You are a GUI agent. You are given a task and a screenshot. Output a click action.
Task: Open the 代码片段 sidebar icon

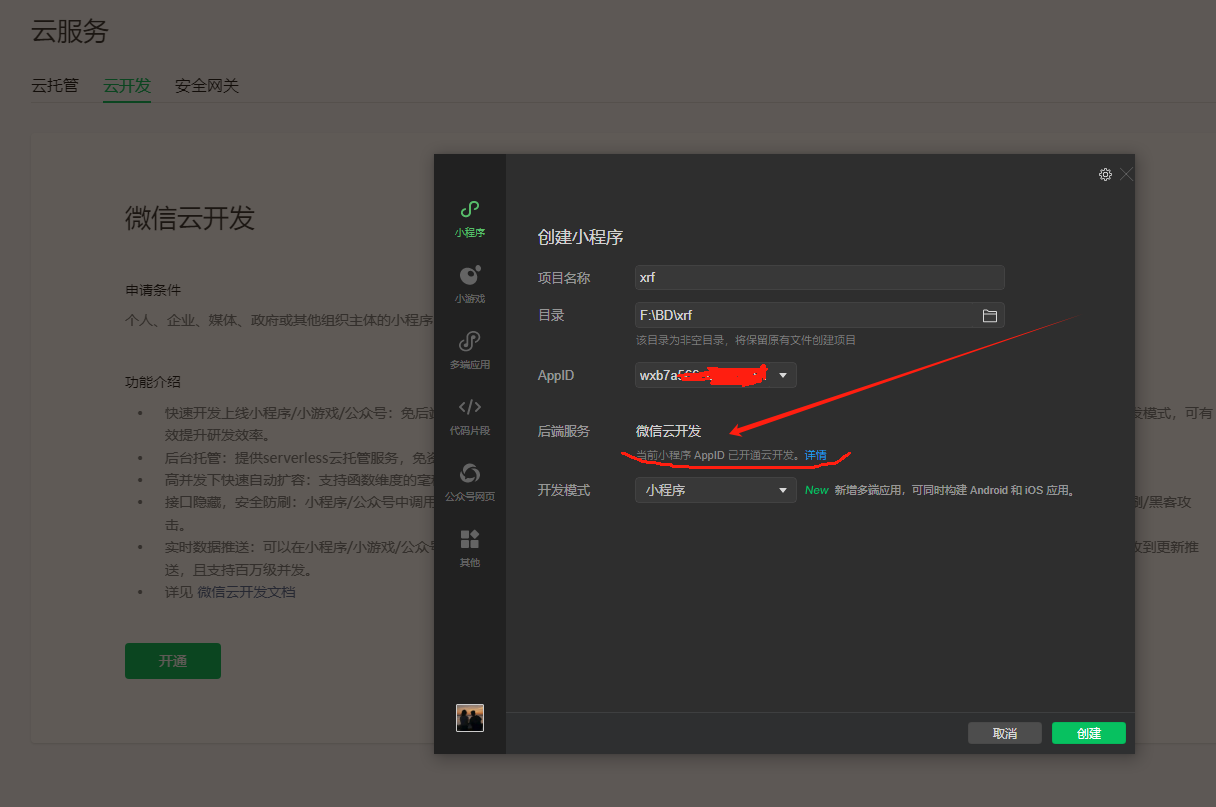coord(469,417)
